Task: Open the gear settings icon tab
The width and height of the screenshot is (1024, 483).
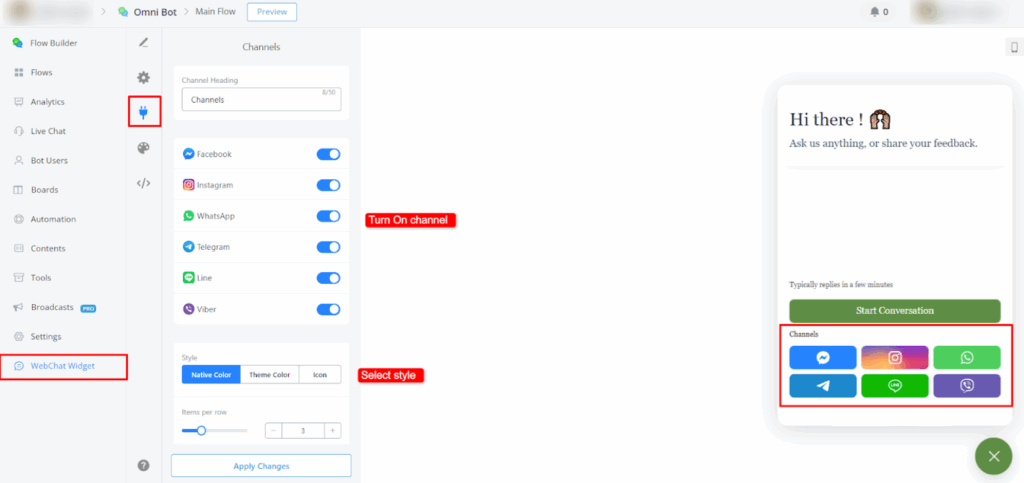Action: (143, 77)
